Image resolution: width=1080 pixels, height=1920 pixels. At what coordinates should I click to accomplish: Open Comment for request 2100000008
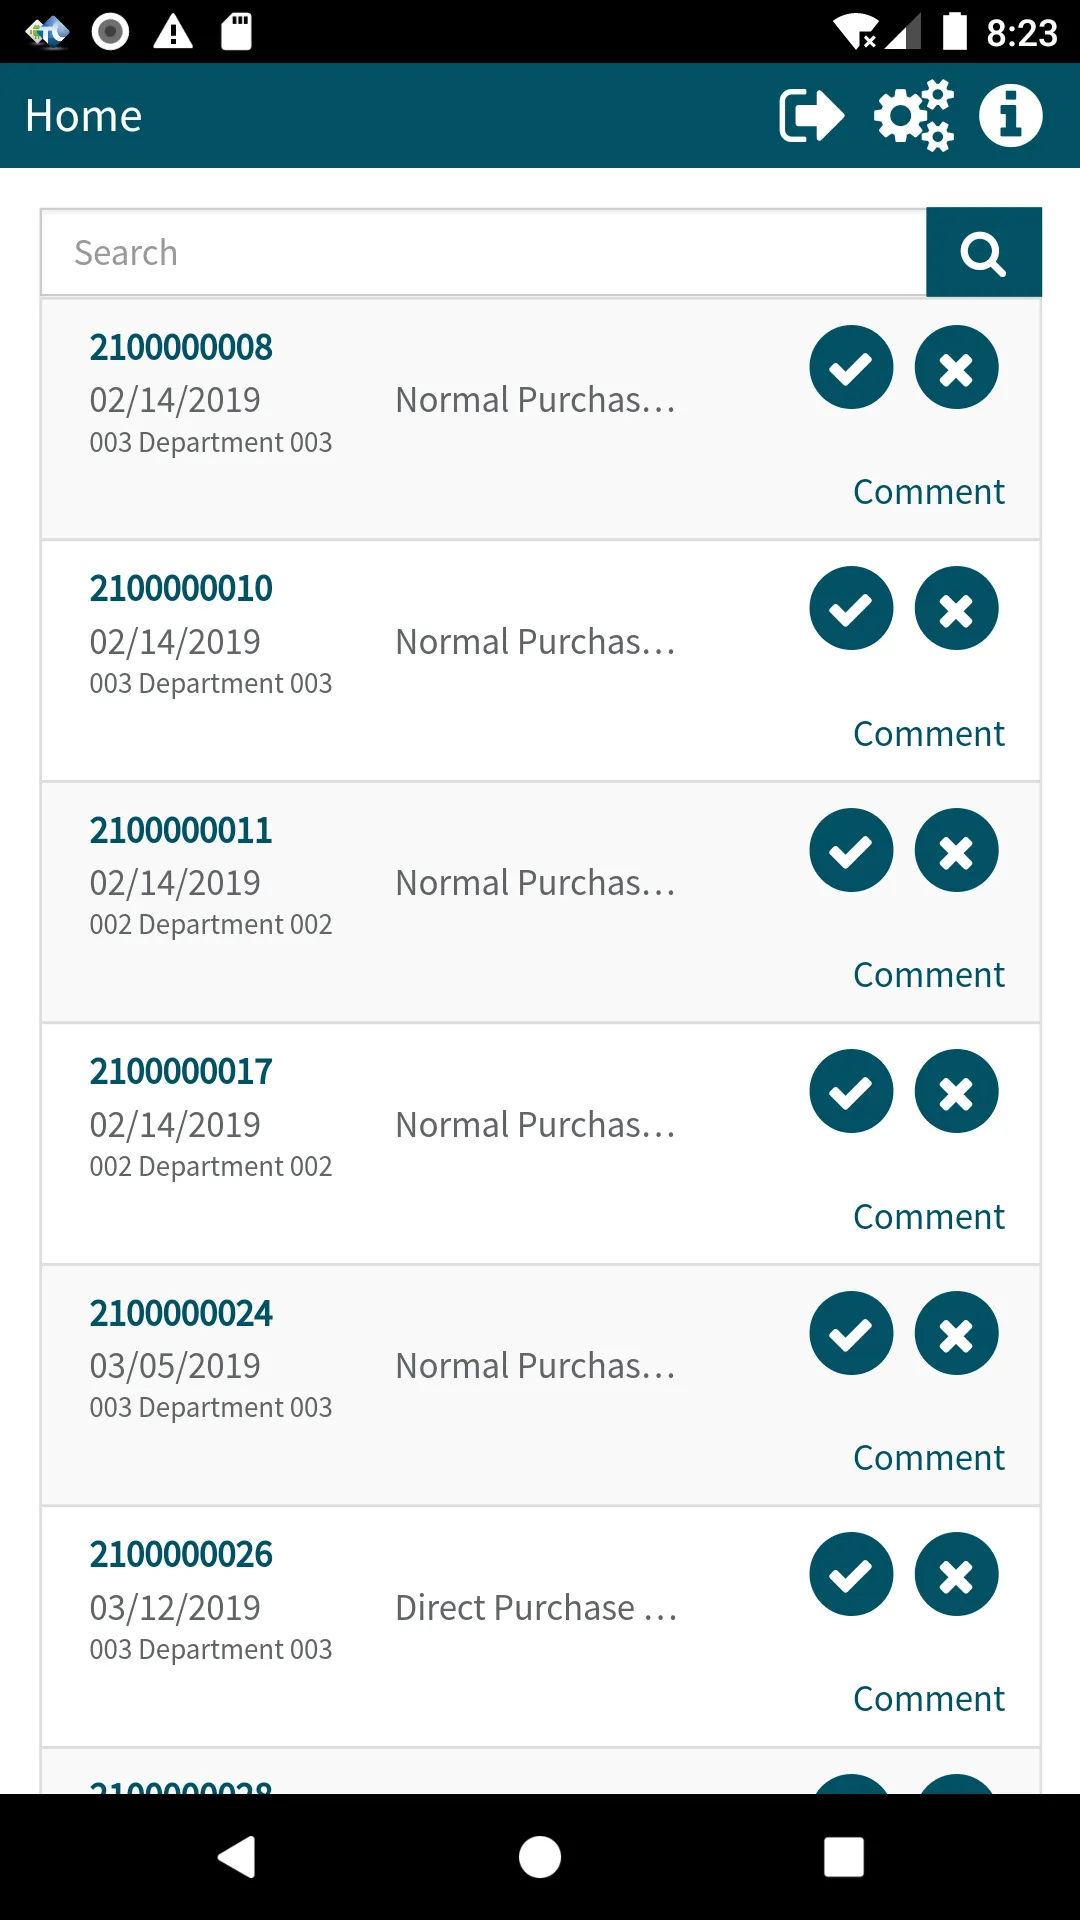click(928, 492)
